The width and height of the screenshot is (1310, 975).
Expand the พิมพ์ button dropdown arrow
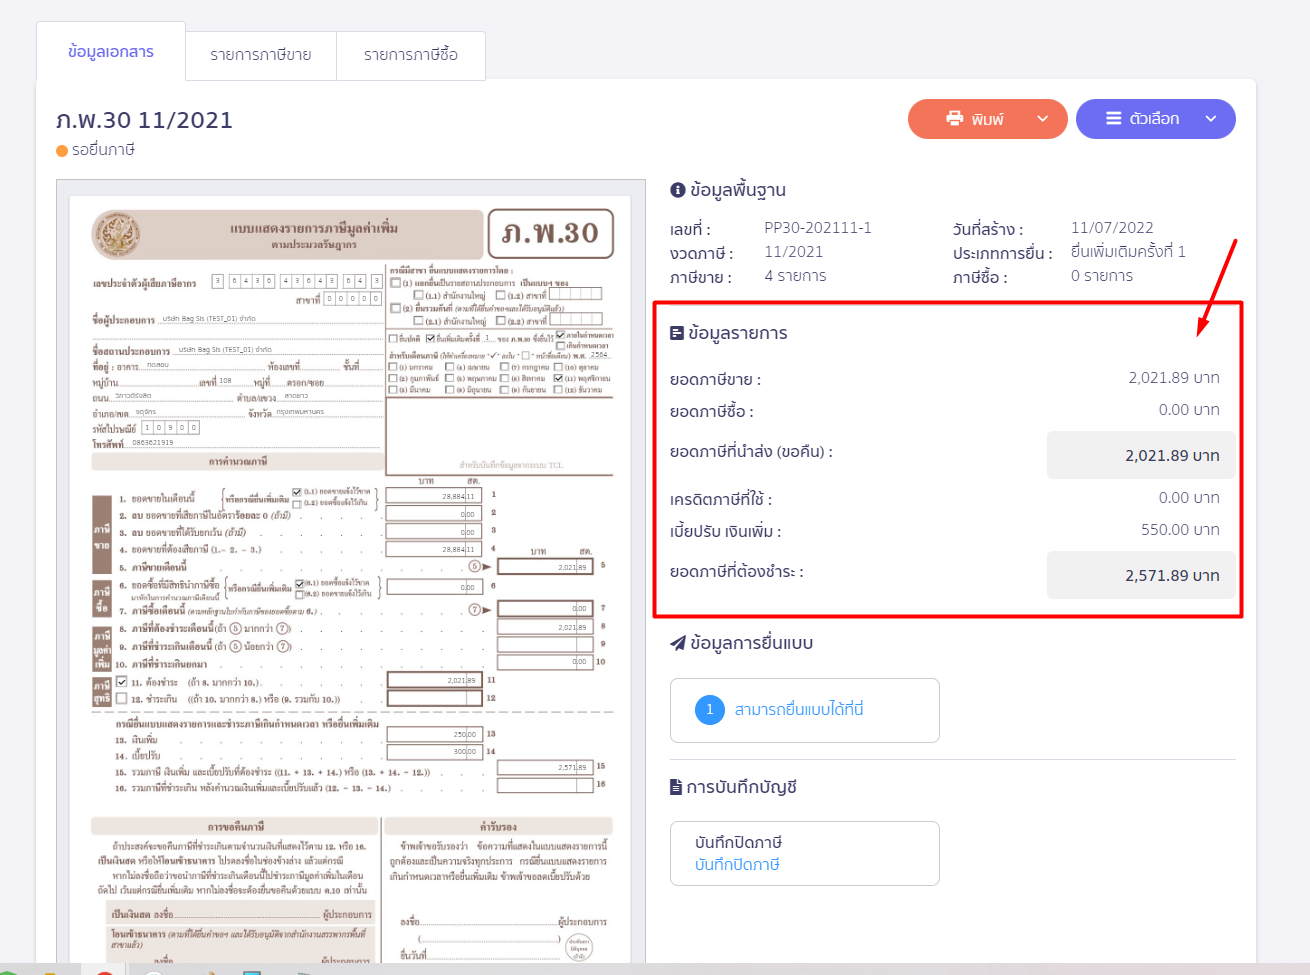1043,119
